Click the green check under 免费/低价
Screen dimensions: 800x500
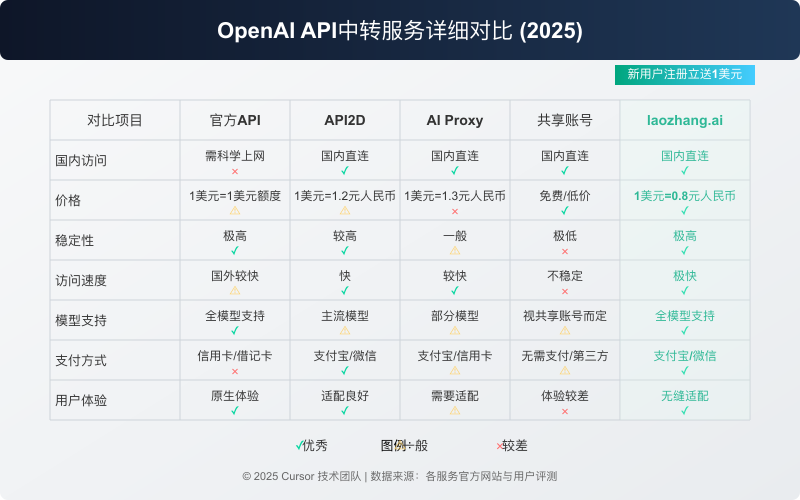click(x=565, y=210)
